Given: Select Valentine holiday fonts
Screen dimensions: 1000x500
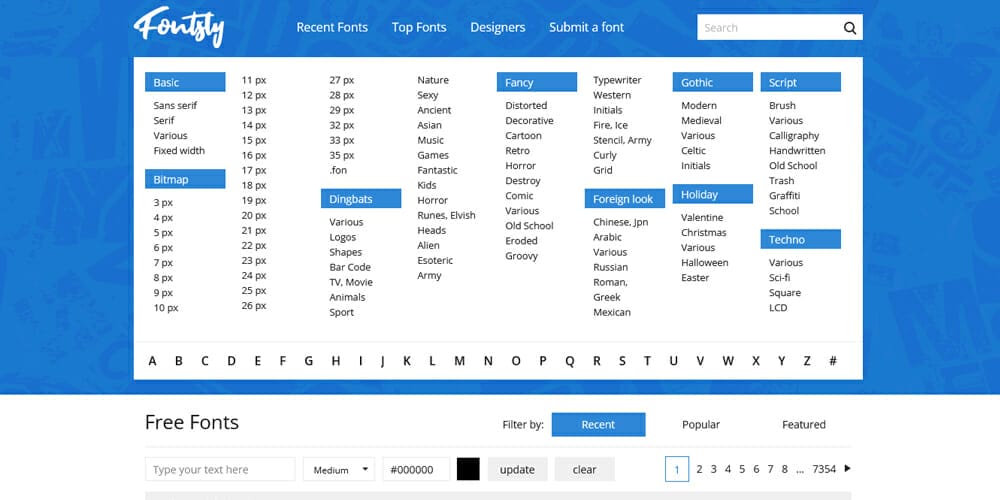Looking at the screenshot, I should pos(702,217).
